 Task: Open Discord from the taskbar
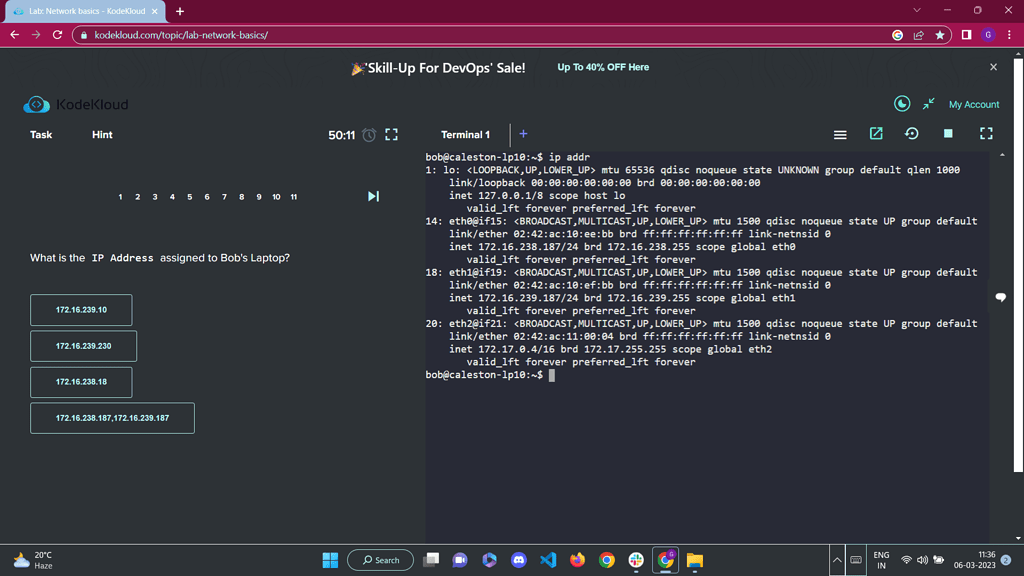[x=519, y=560]
